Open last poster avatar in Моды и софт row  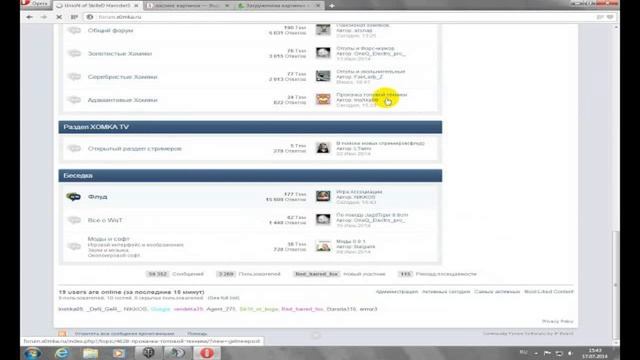pyautogui.click(x=323, y=246)
